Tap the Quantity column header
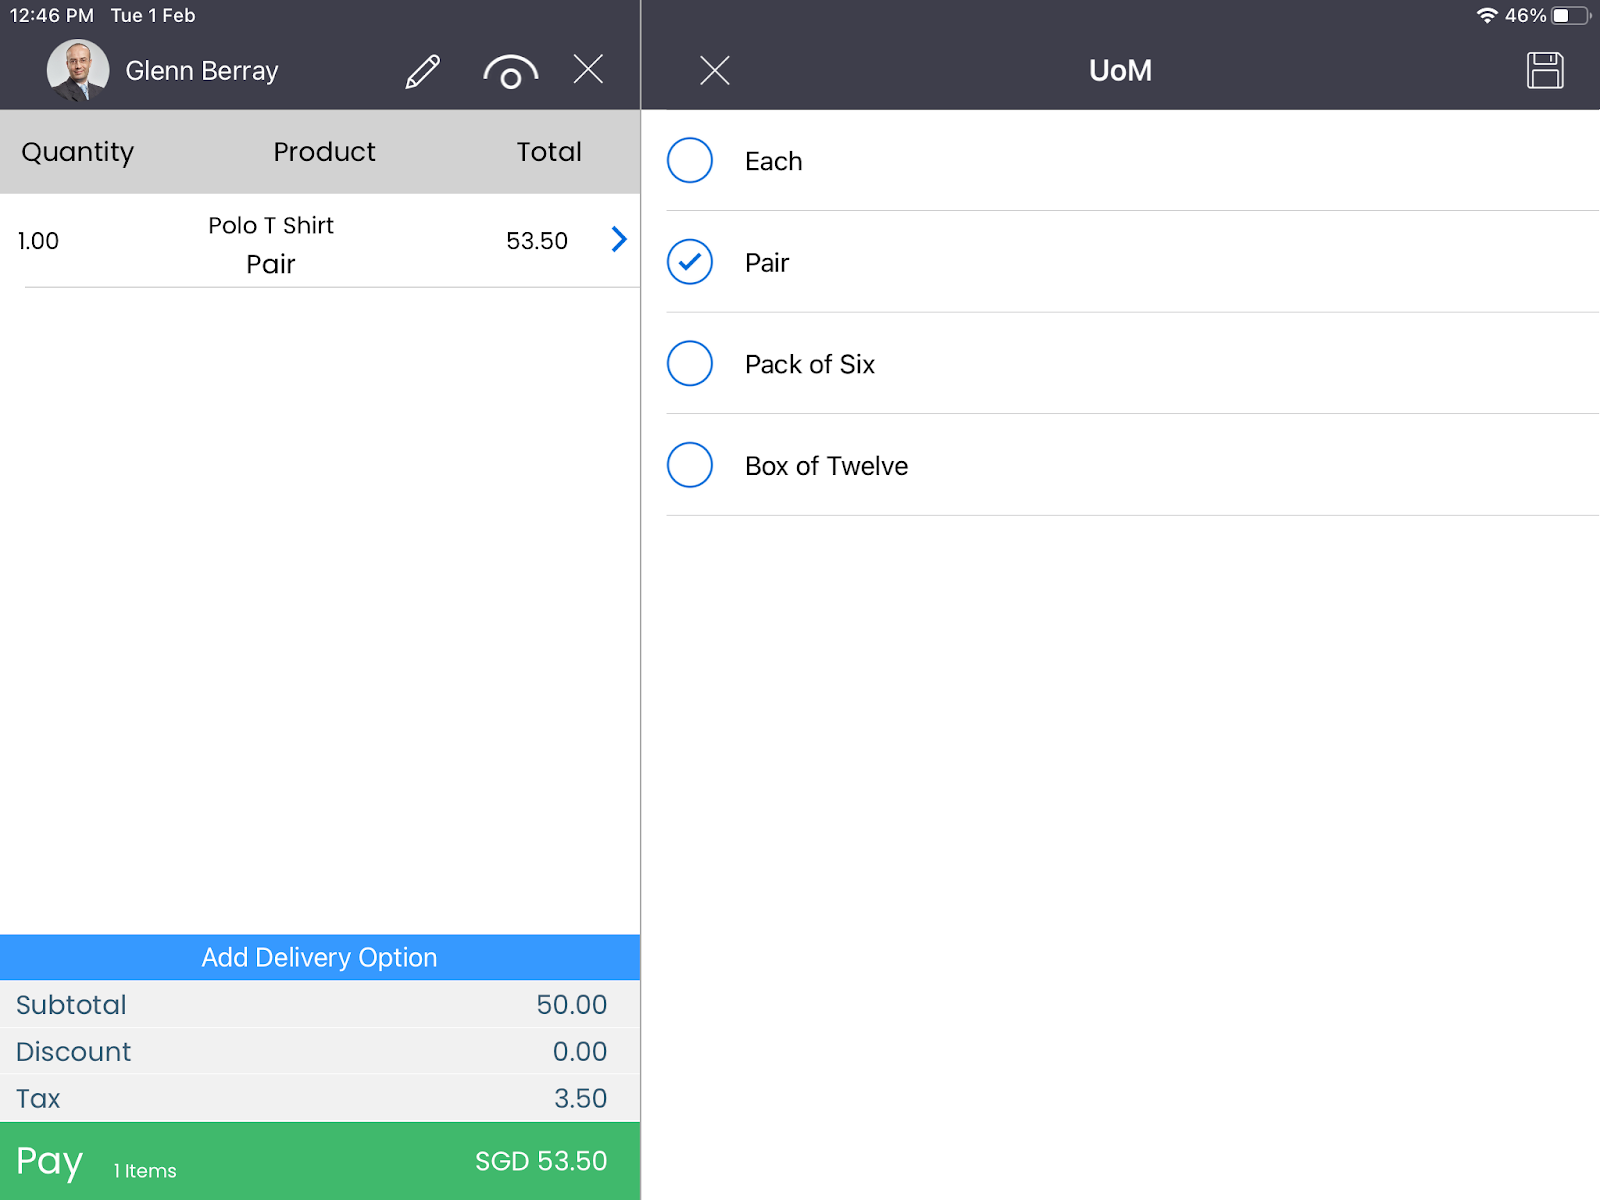This screenshot has width=1600, height=1200. 78,152
